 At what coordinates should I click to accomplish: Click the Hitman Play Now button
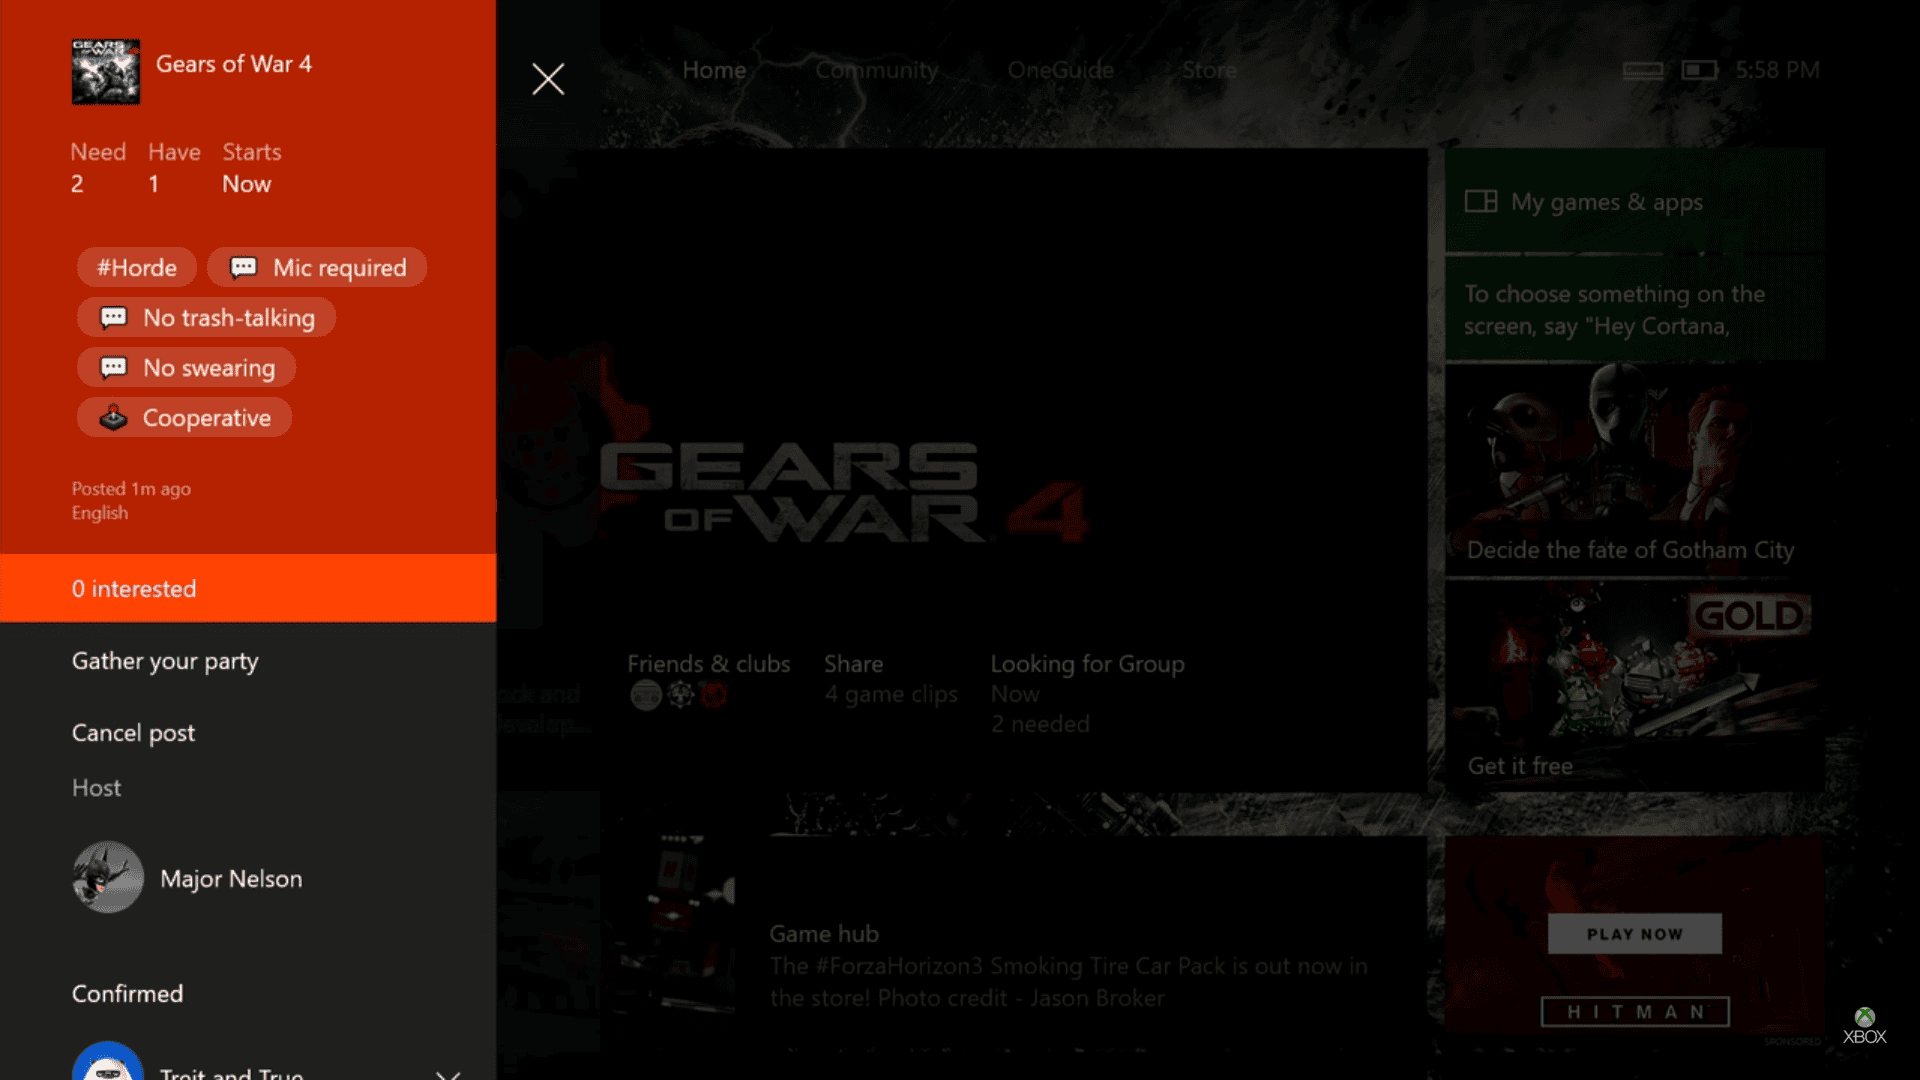tap(1635, 933)
